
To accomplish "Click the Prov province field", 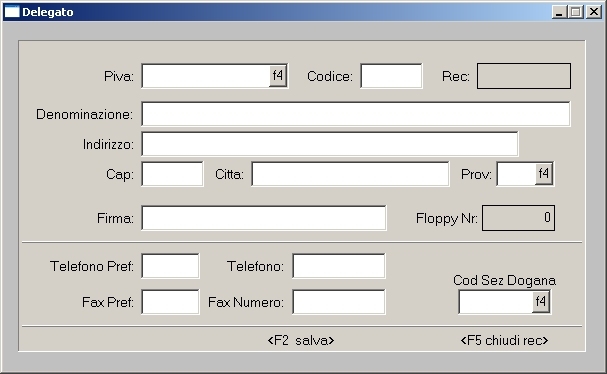I will point(516,174).
